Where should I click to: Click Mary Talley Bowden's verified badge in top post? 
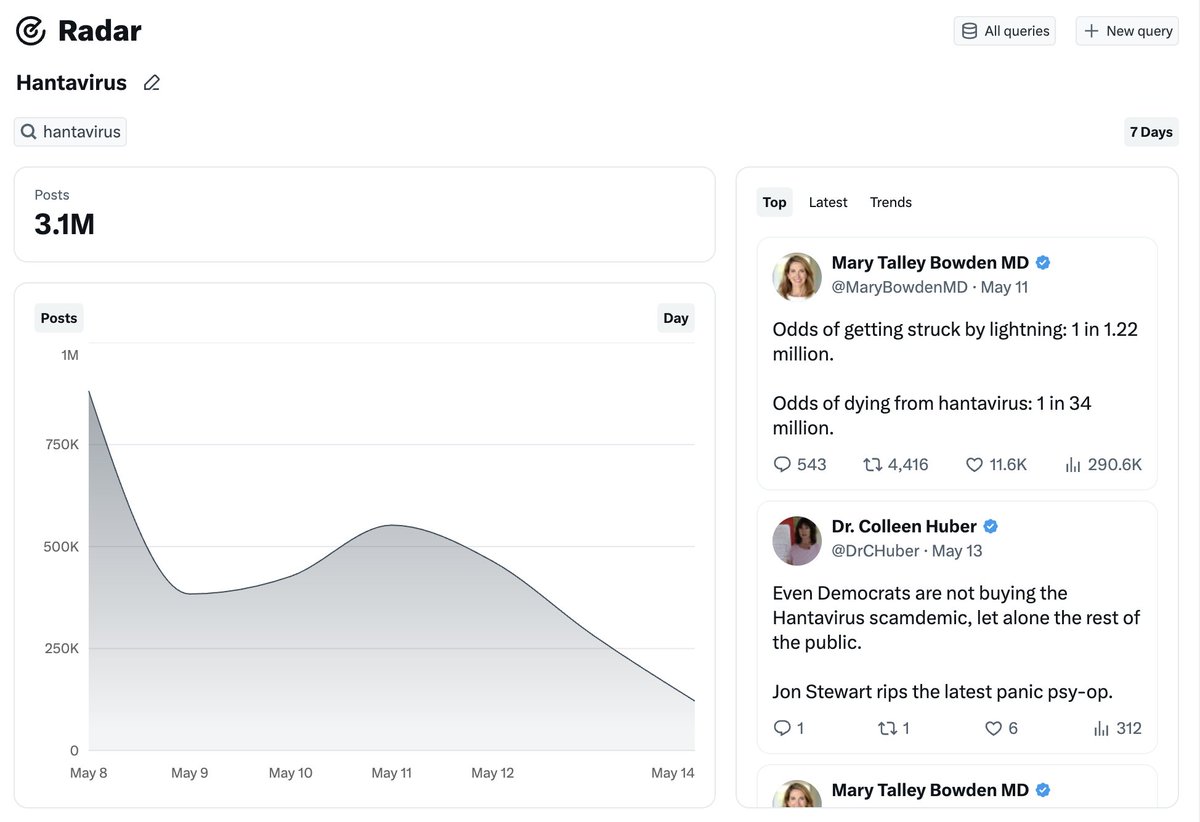pos(1043,263)
